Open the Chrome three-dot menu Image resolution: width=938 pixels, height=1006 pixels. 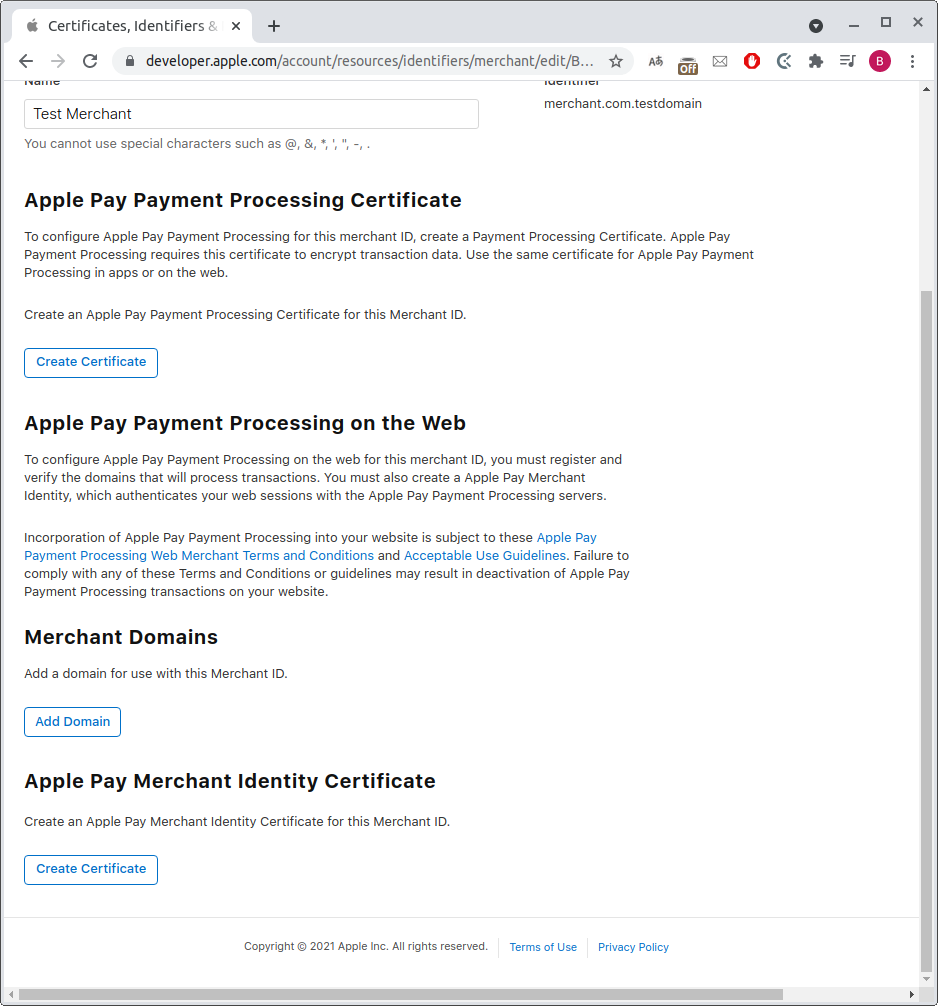click(912, 61)
